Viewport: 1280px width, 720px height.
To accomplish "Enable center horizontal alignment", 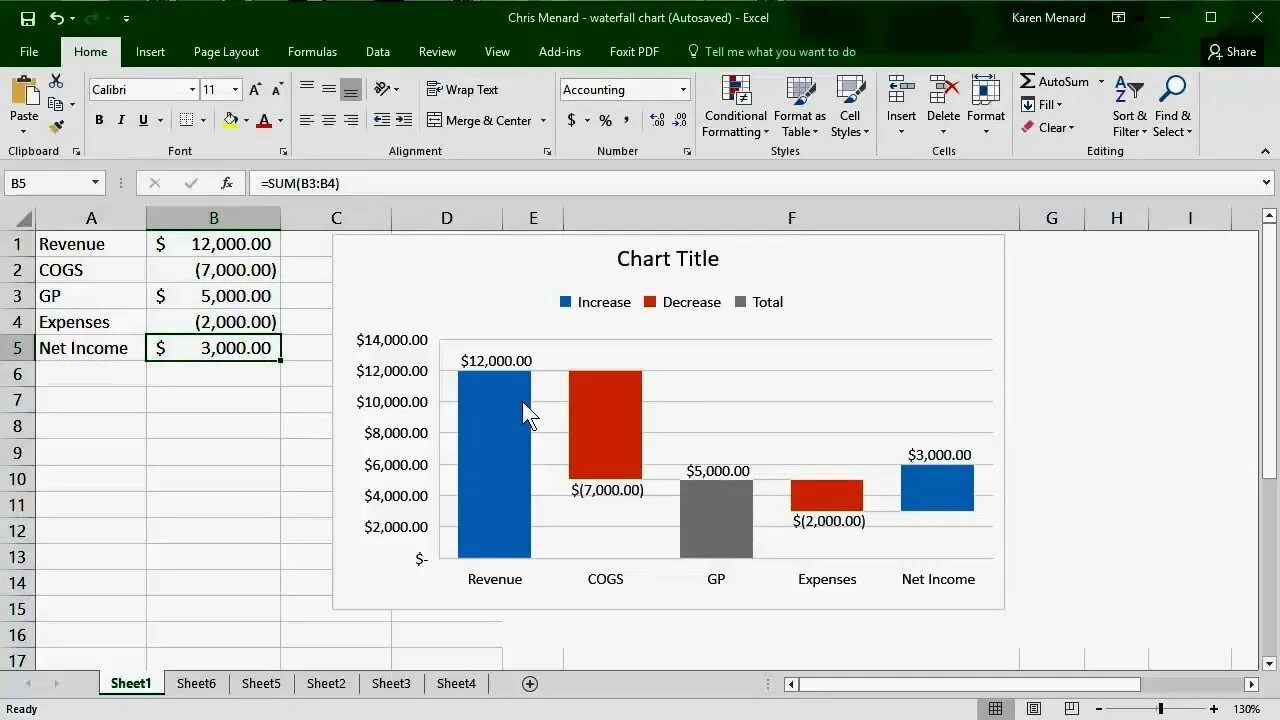I will click(x=329, y=120).
